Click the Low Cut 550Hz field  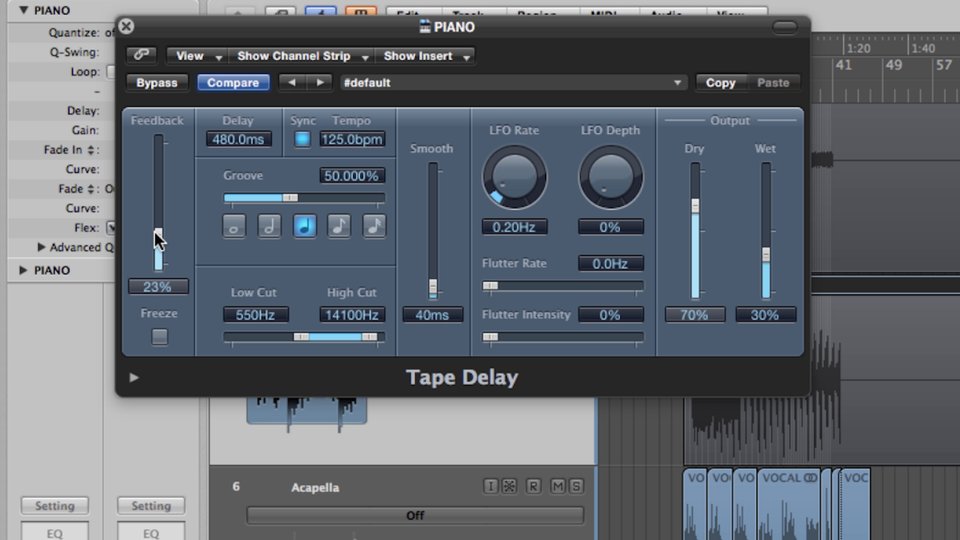pos(255,315)
